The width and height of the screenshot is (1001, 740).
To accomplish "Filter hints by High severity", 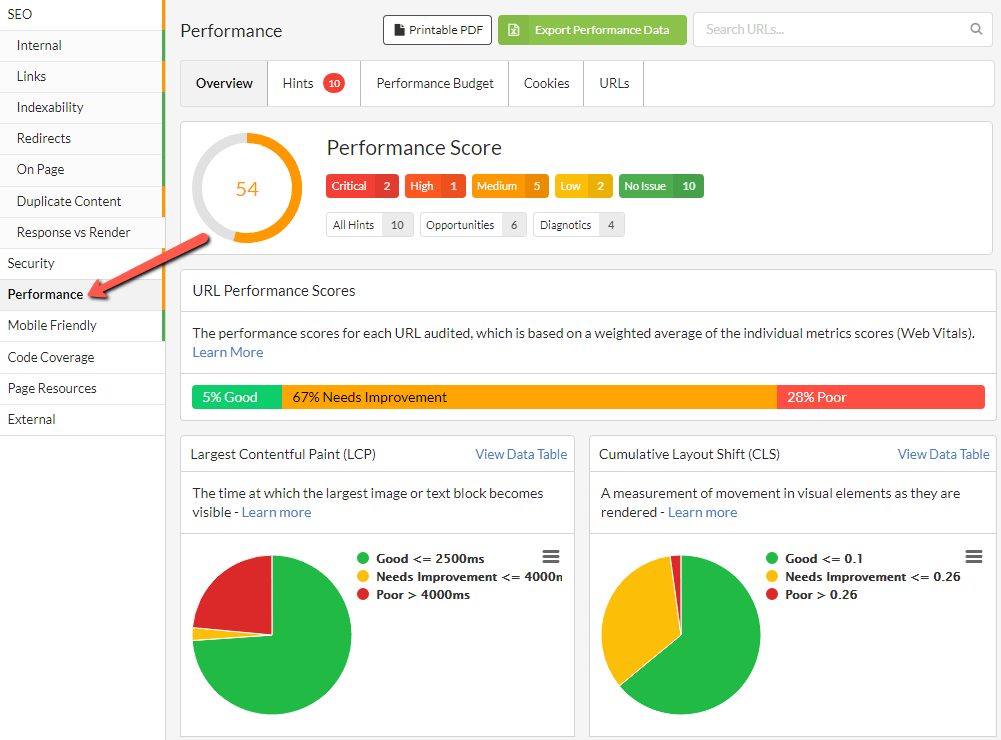I will pos(435,186).
